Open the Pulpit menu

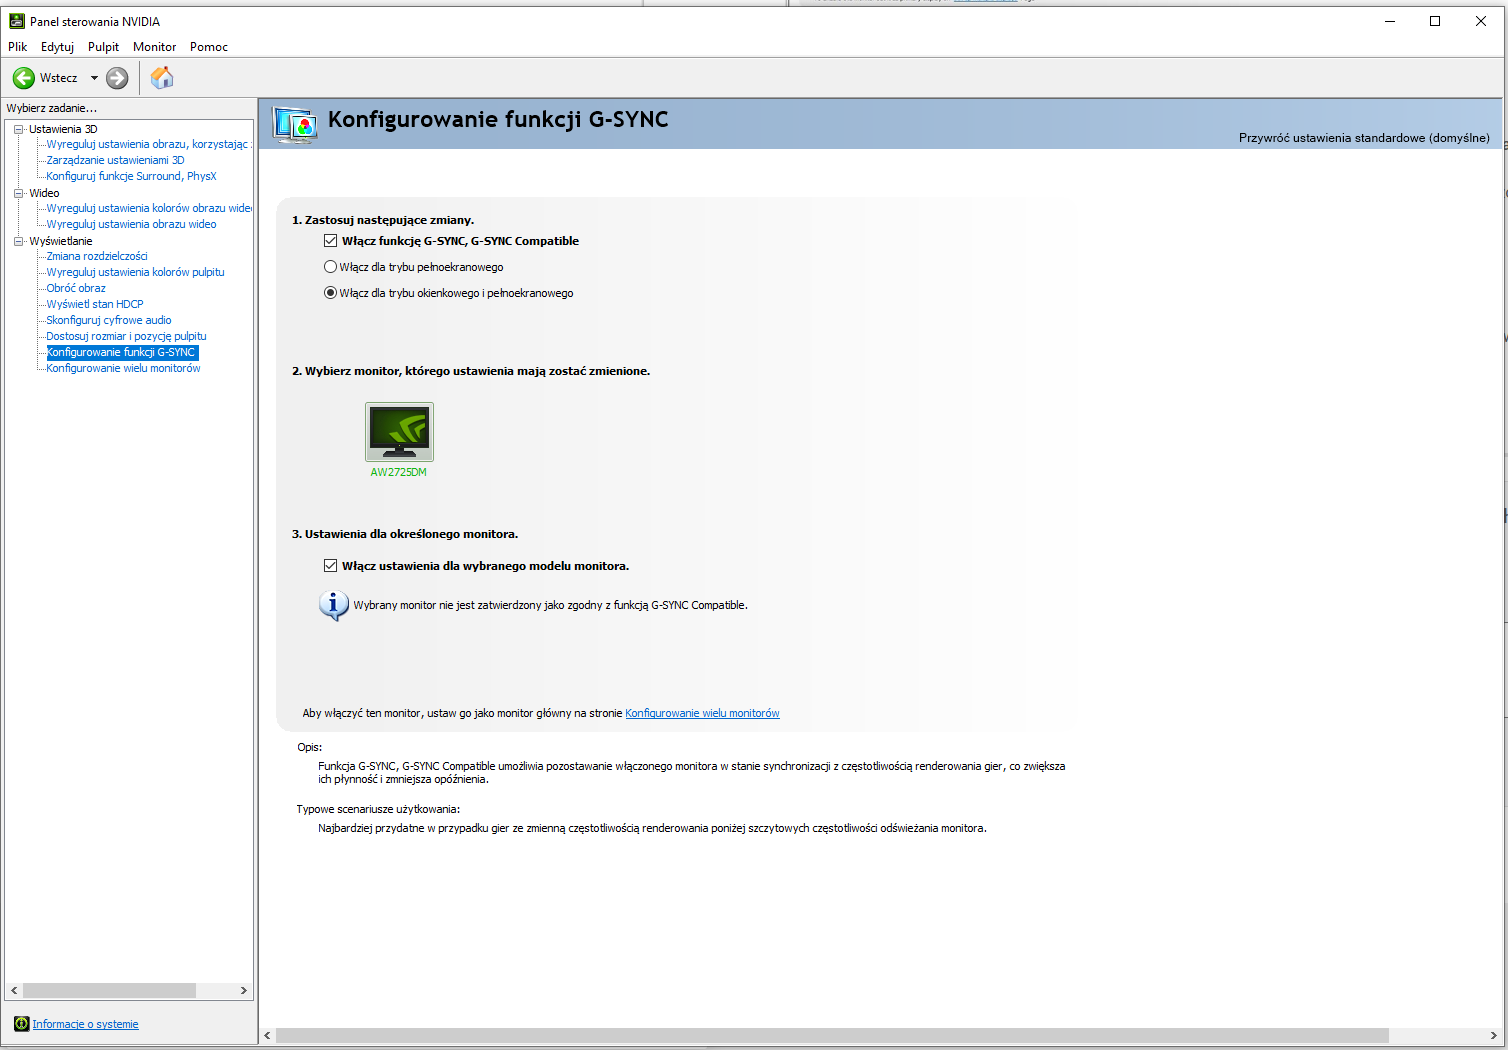click(x=103, y=47)
